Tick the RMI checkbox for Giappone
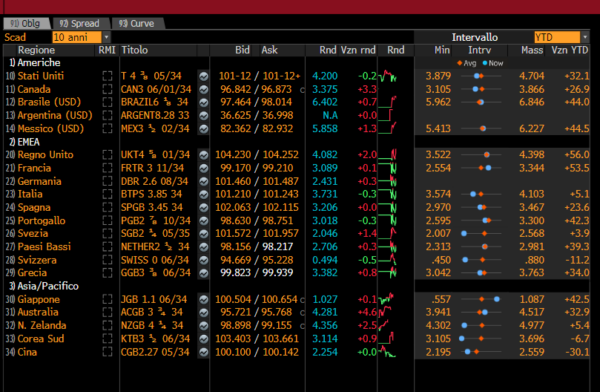Image resolution: width=600 pixels, height=392 pixels. [108, 300]
